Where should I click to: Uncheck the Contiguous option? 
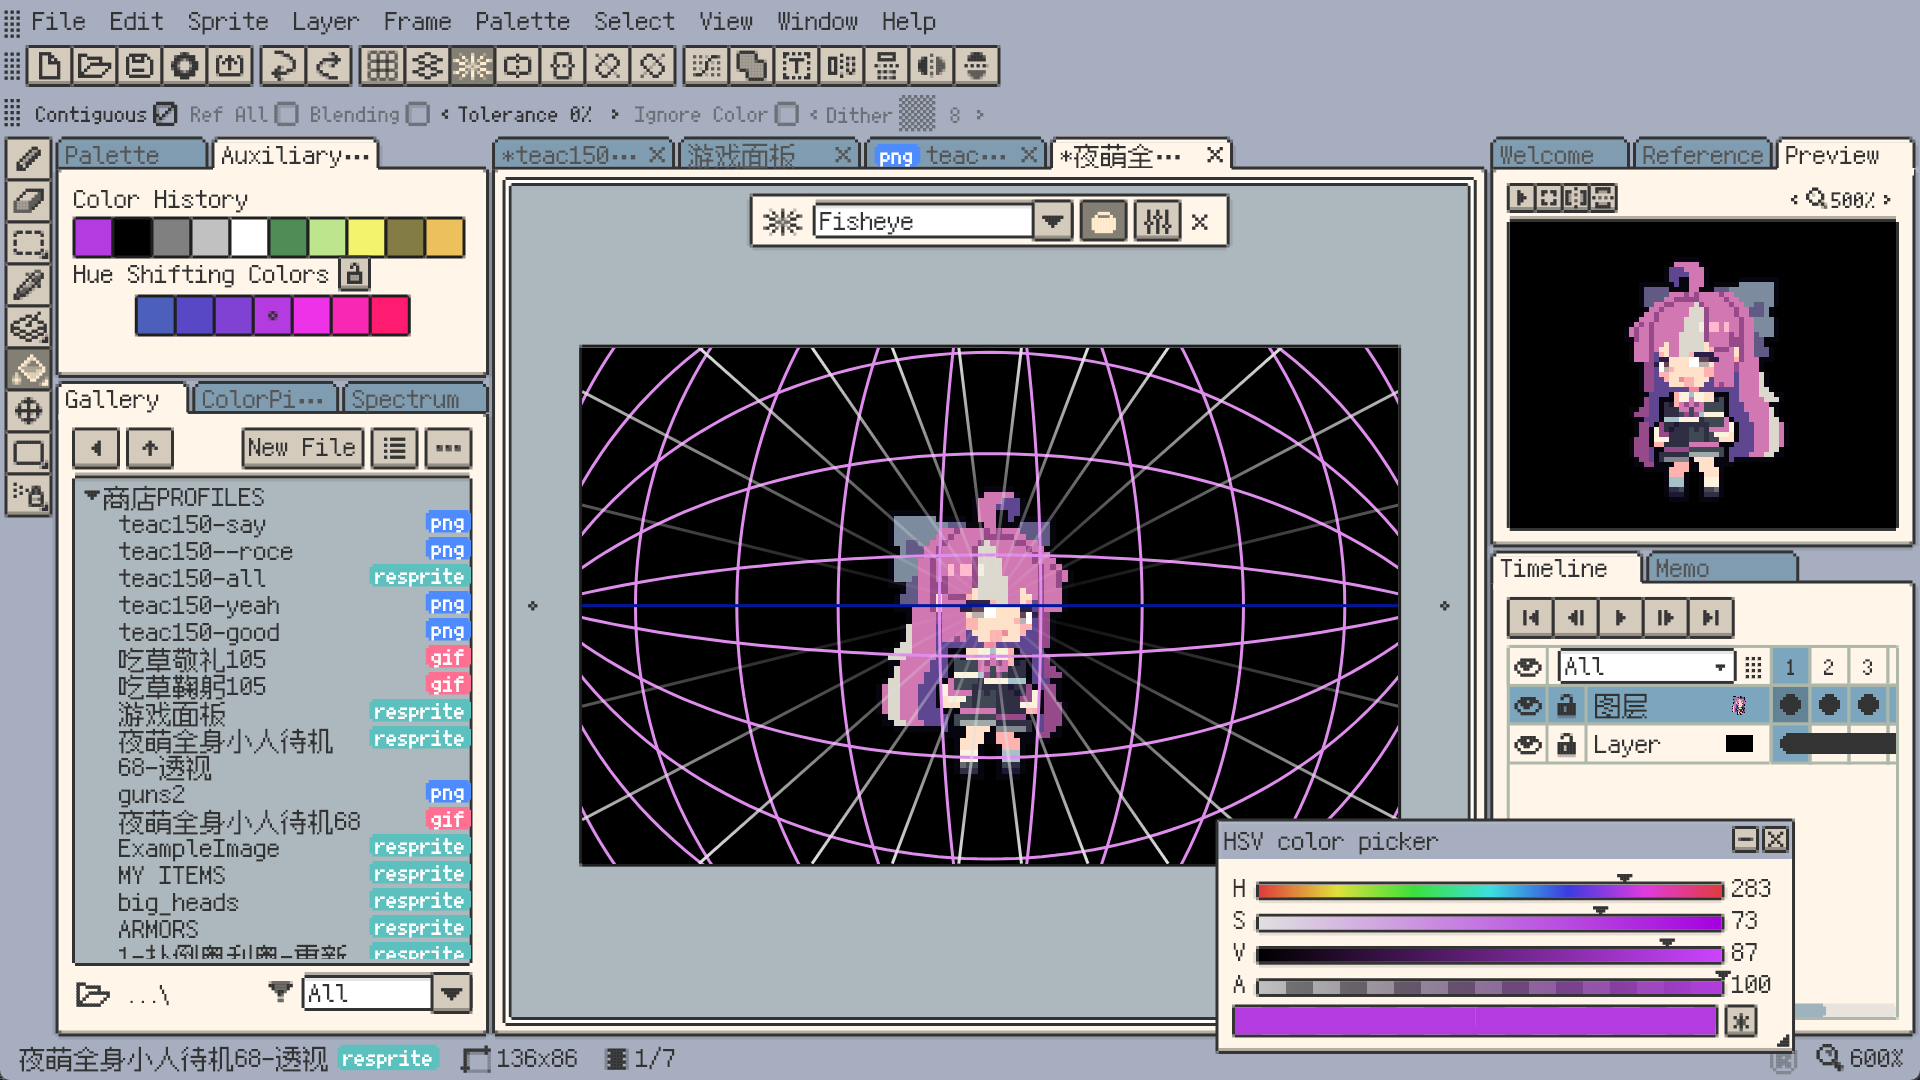164,114
